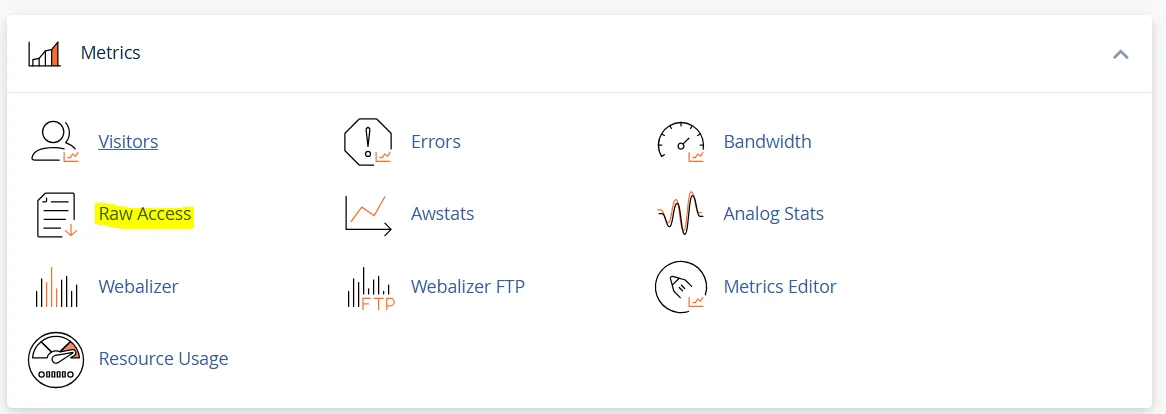1166x414 pixels.
Task: Select the Analog Stats link
Action: 773,214
